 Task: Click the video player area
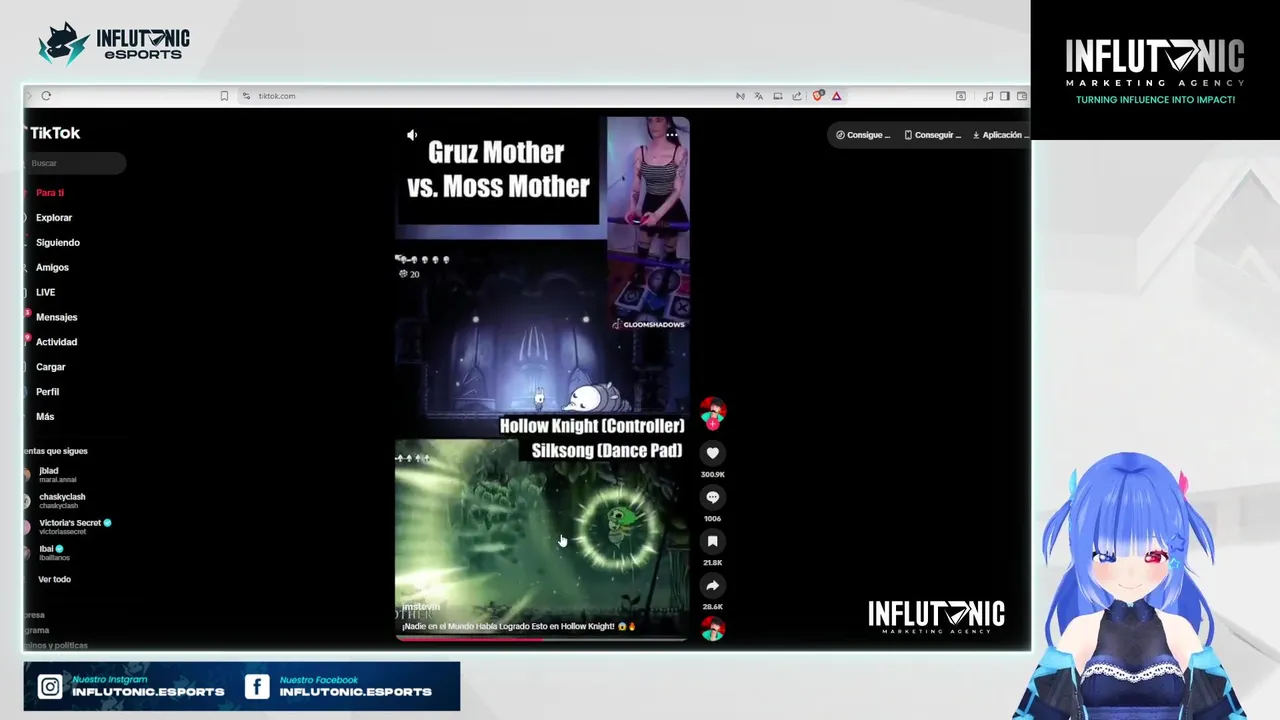pos(542,378)
